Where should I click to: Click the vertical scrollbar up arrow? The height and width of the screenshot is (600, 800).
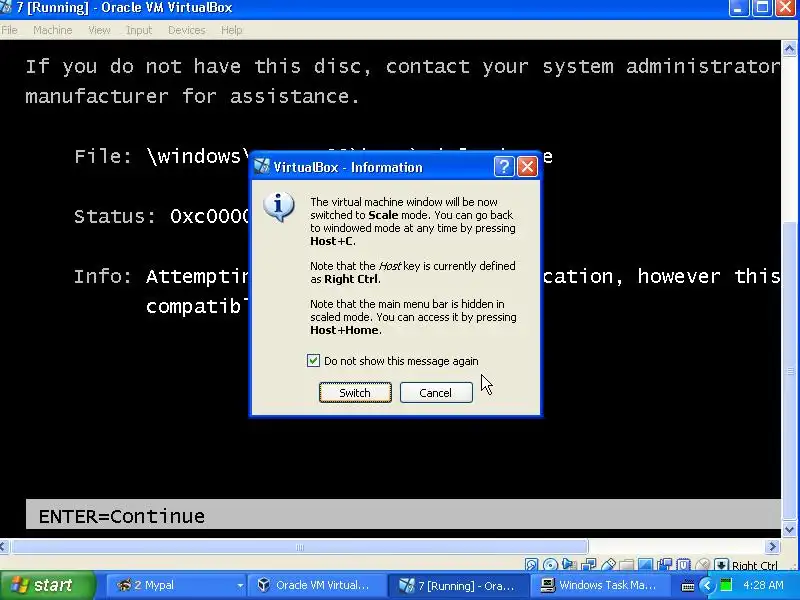(x=789, y=49)
